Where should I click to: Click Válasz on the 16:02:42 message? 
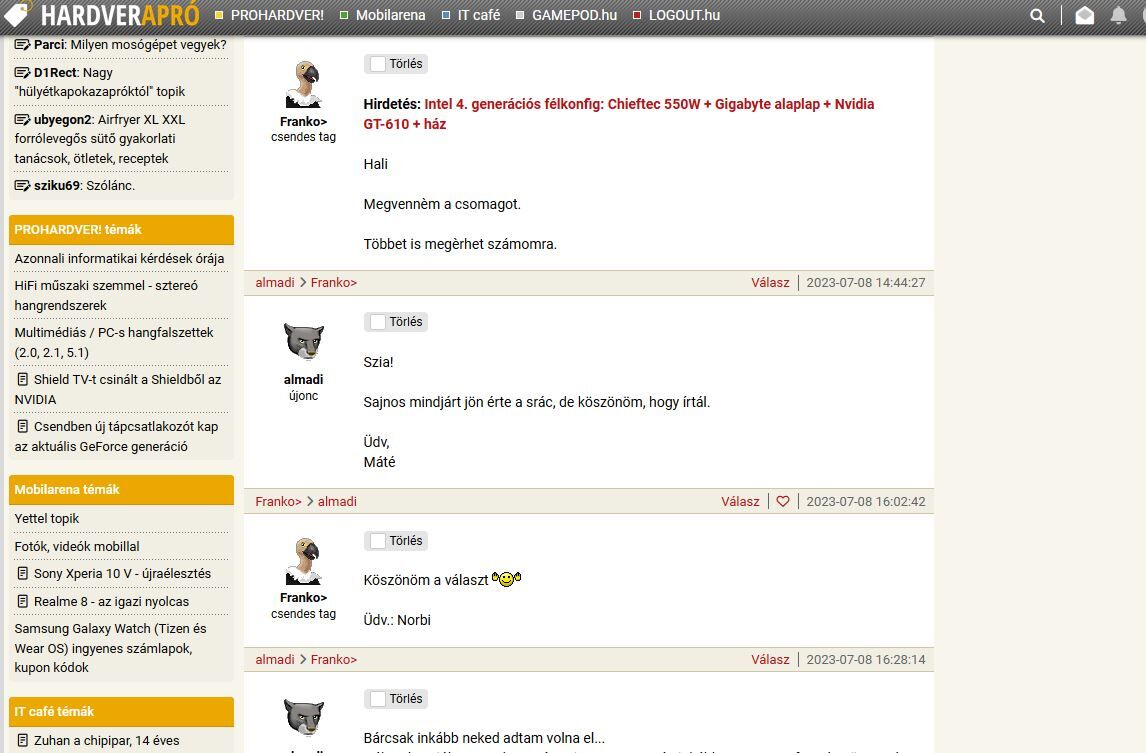click(x=740, y=502)
